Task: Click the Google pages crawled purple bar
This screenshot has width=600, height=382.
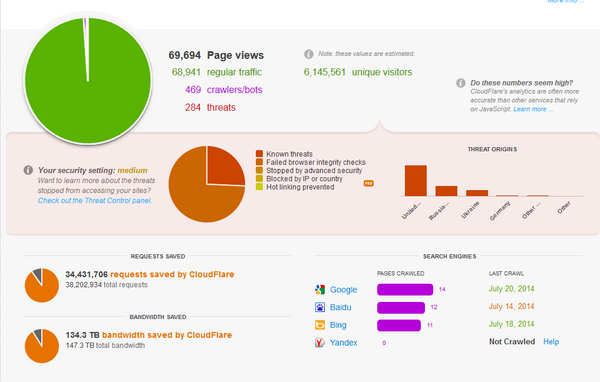Action: (x=405, y=289)
